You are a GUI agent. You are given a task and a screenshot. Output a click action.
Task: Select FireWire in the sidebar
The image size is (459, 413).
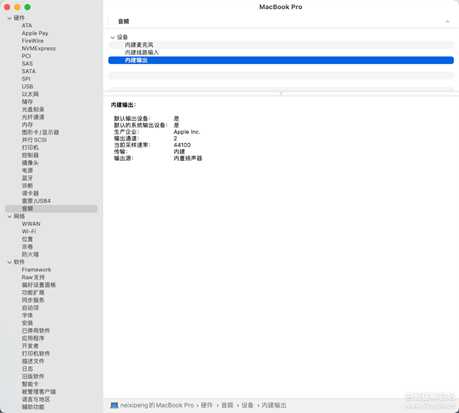tap(33, 41)
